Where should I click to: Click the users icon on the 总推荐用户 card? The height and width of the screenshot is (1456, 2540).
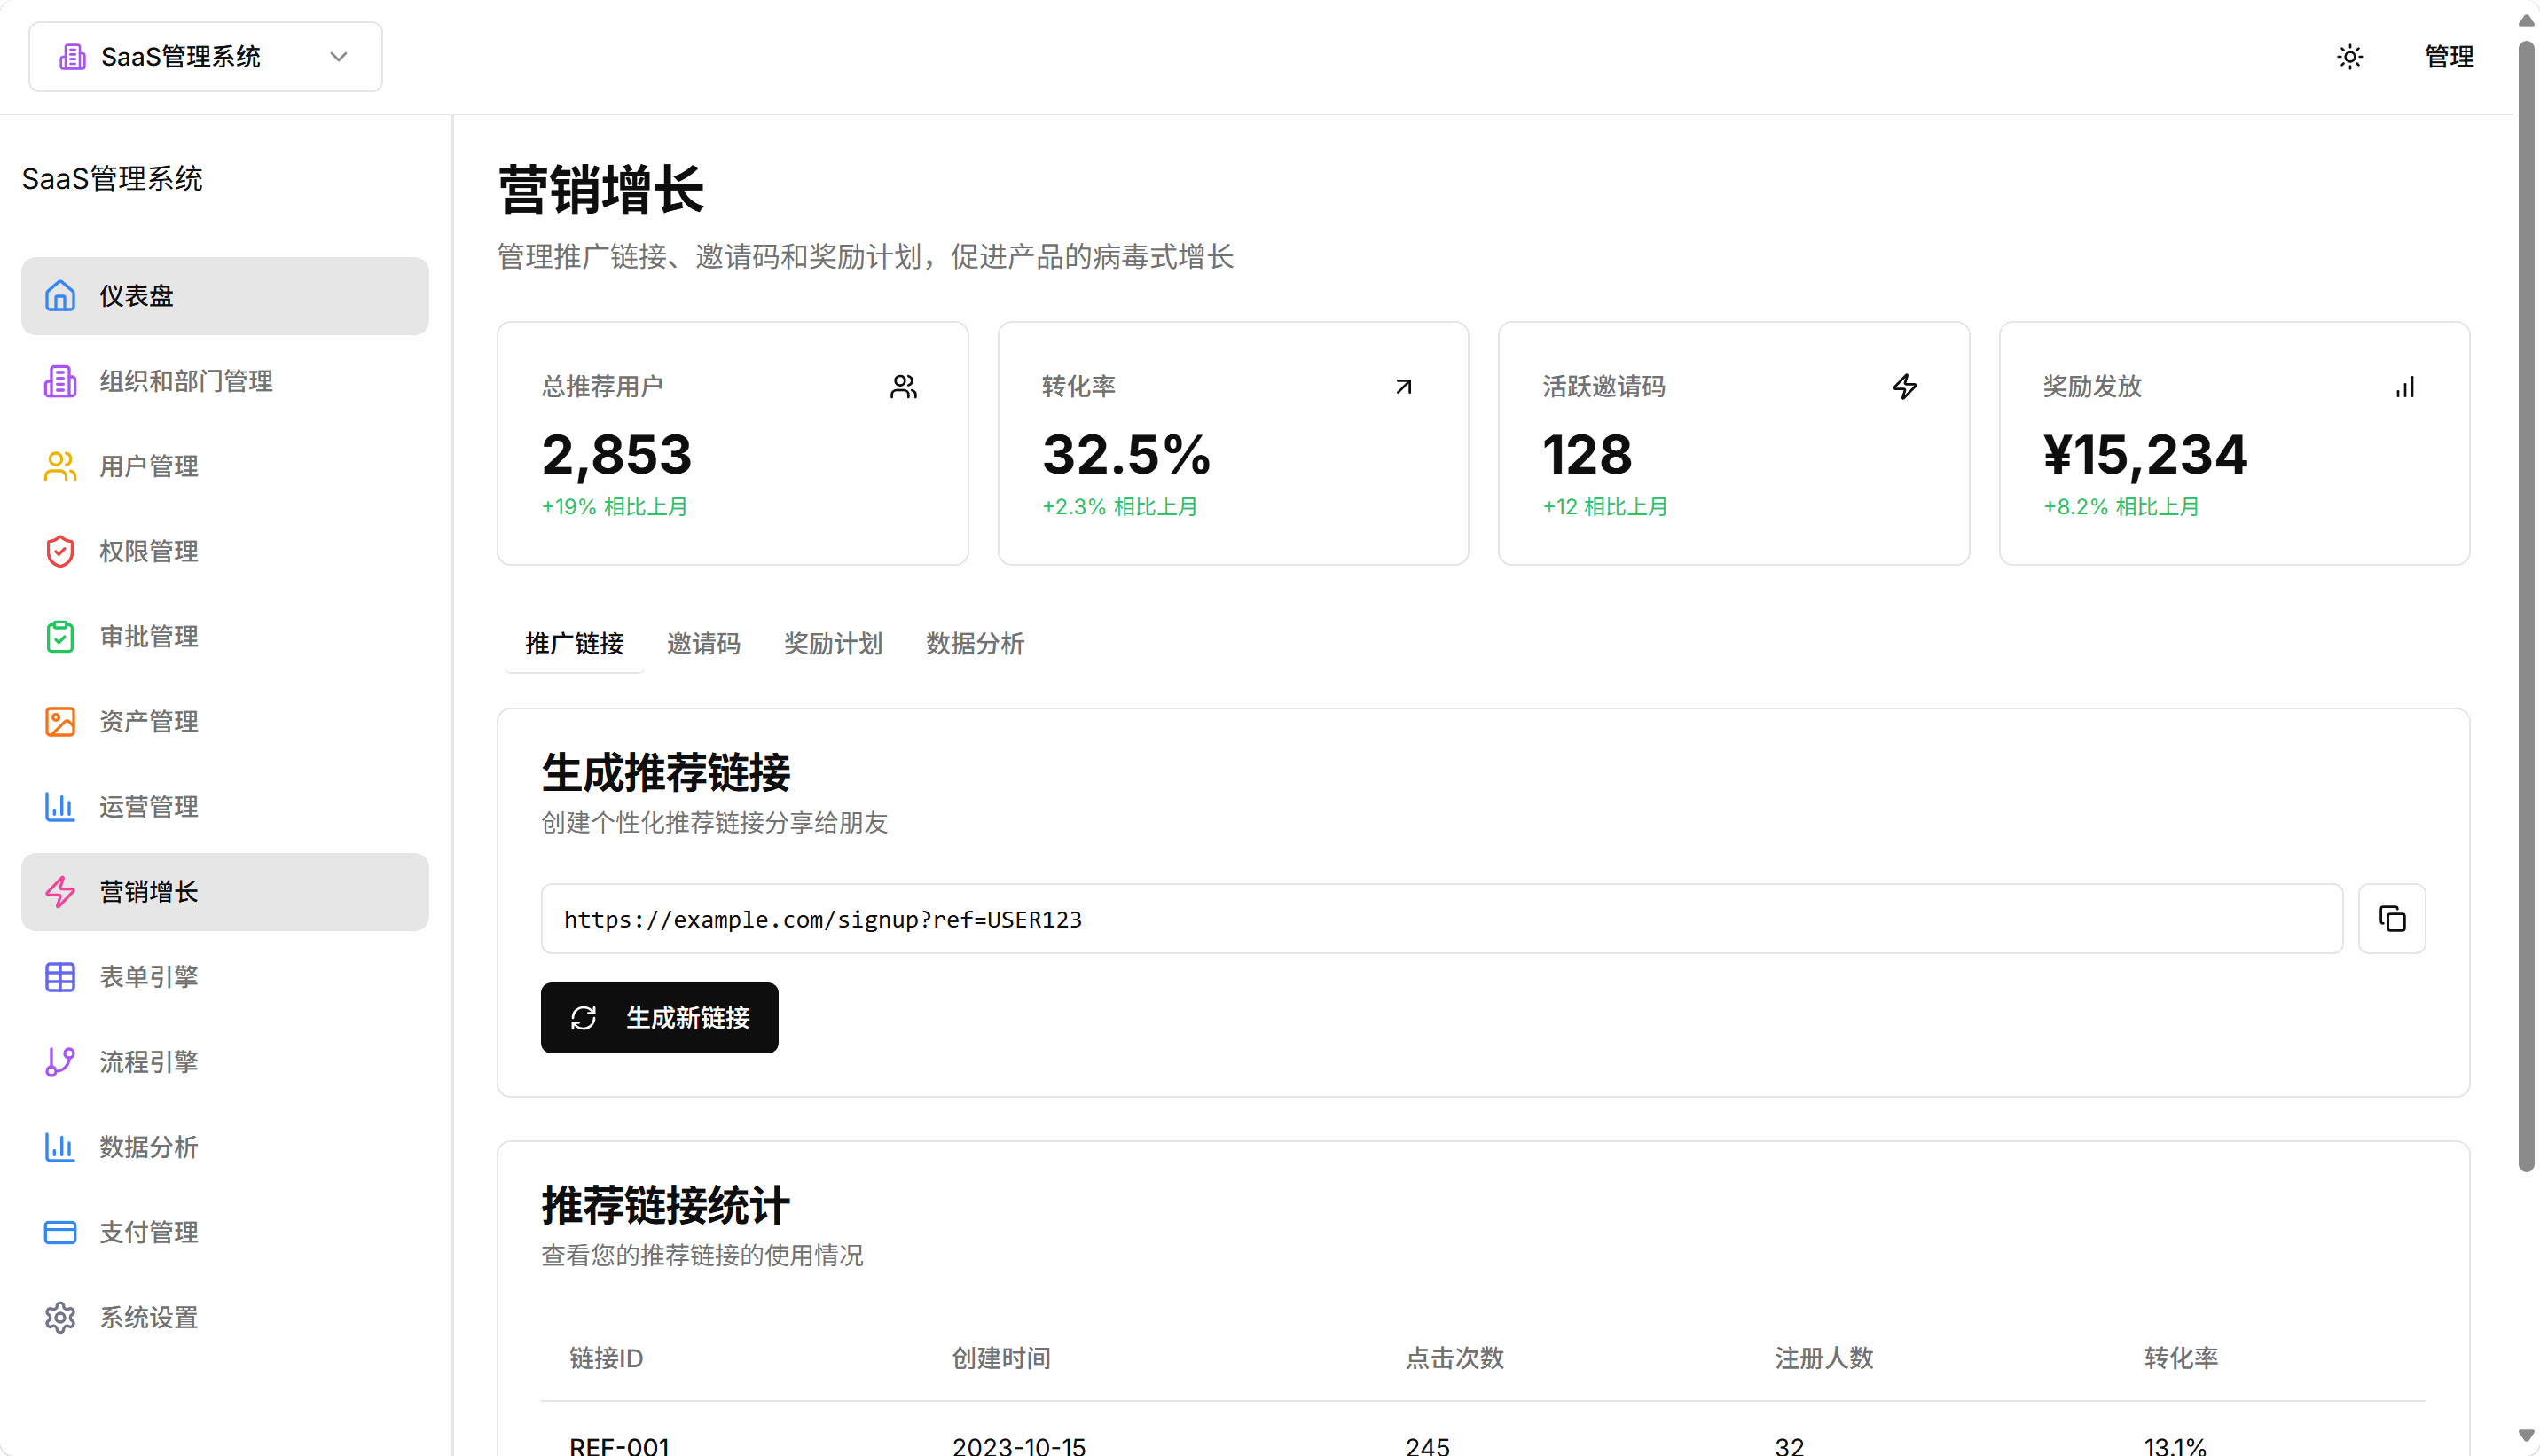coord(903,387)
